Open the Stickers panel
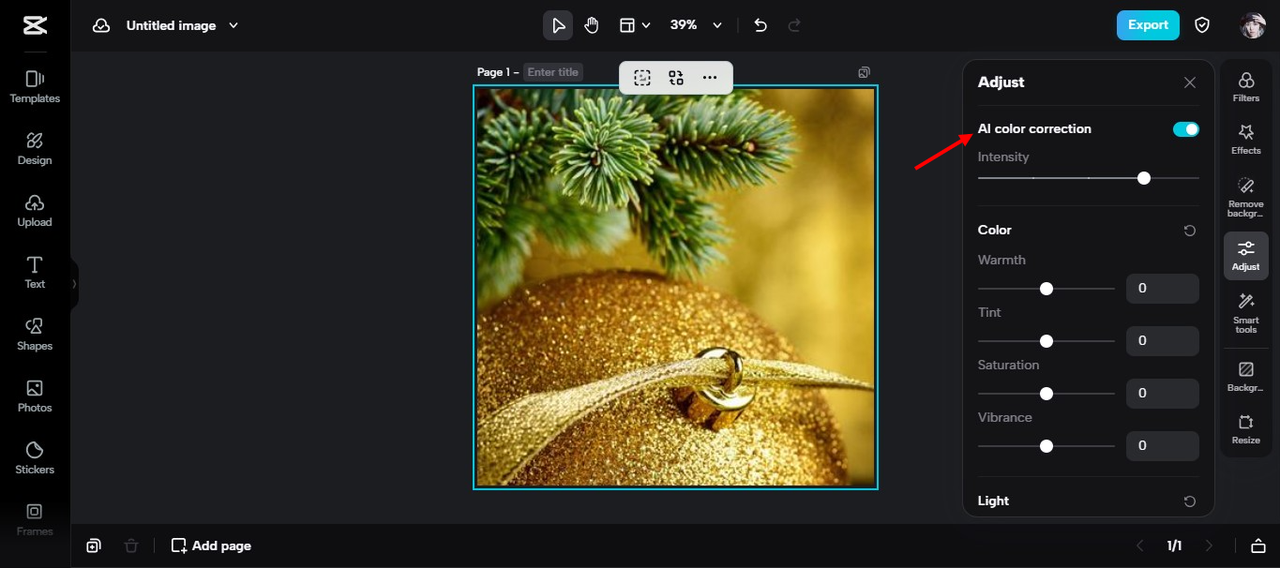1280x568 pixels. click(x=35, y=459)
